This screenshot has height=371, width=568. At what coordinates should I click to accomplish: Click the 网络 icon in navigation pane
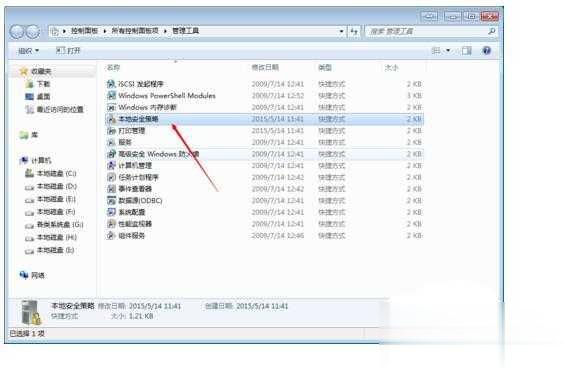(x=24, y=275)
